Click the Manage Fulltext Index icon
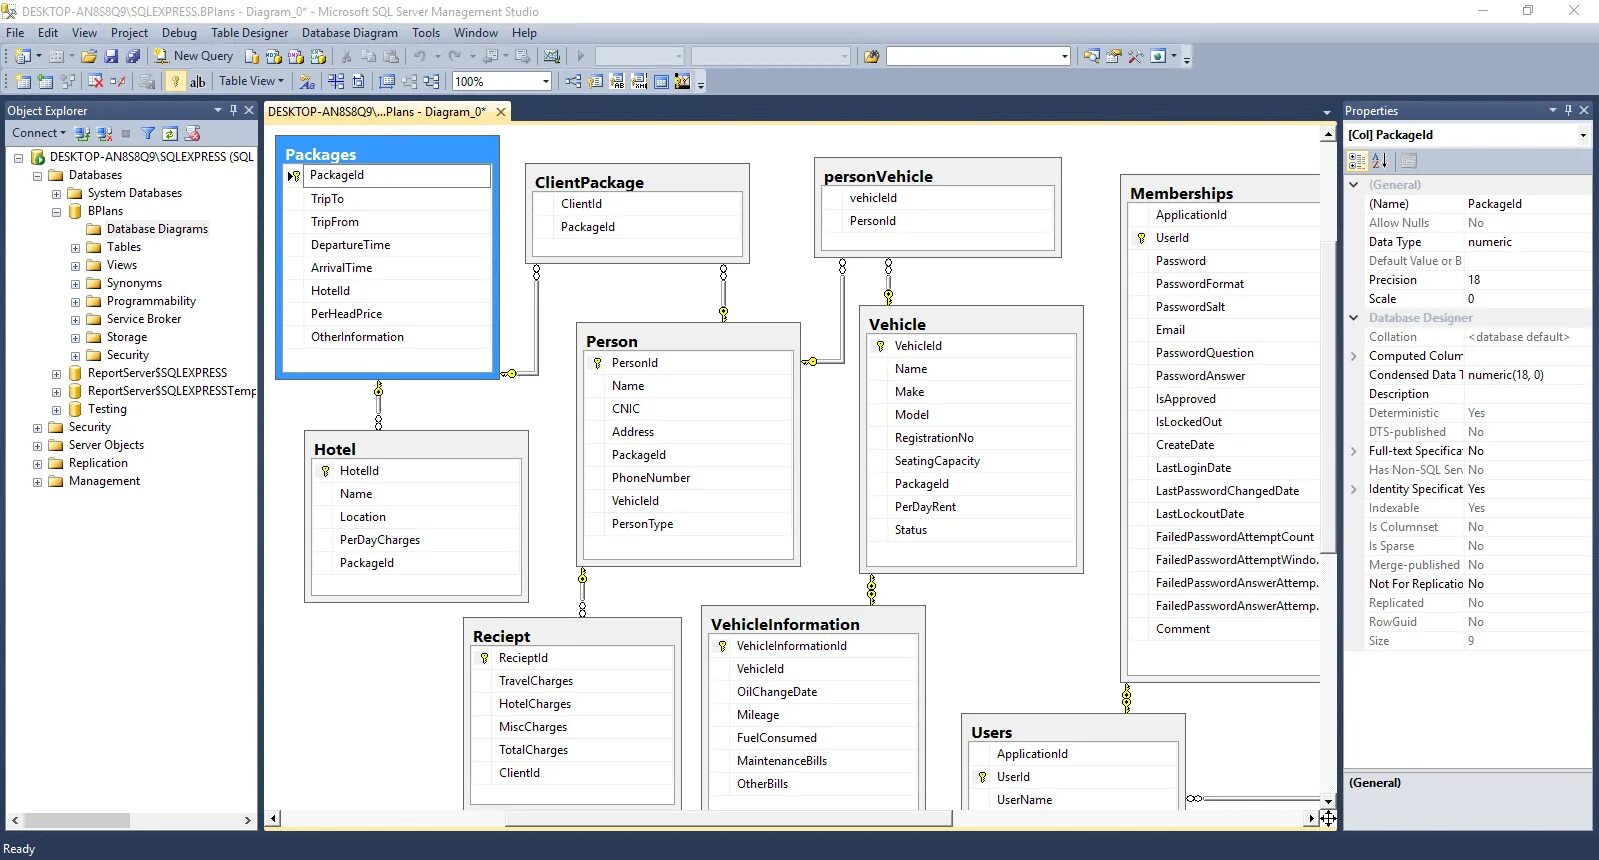 617,81
